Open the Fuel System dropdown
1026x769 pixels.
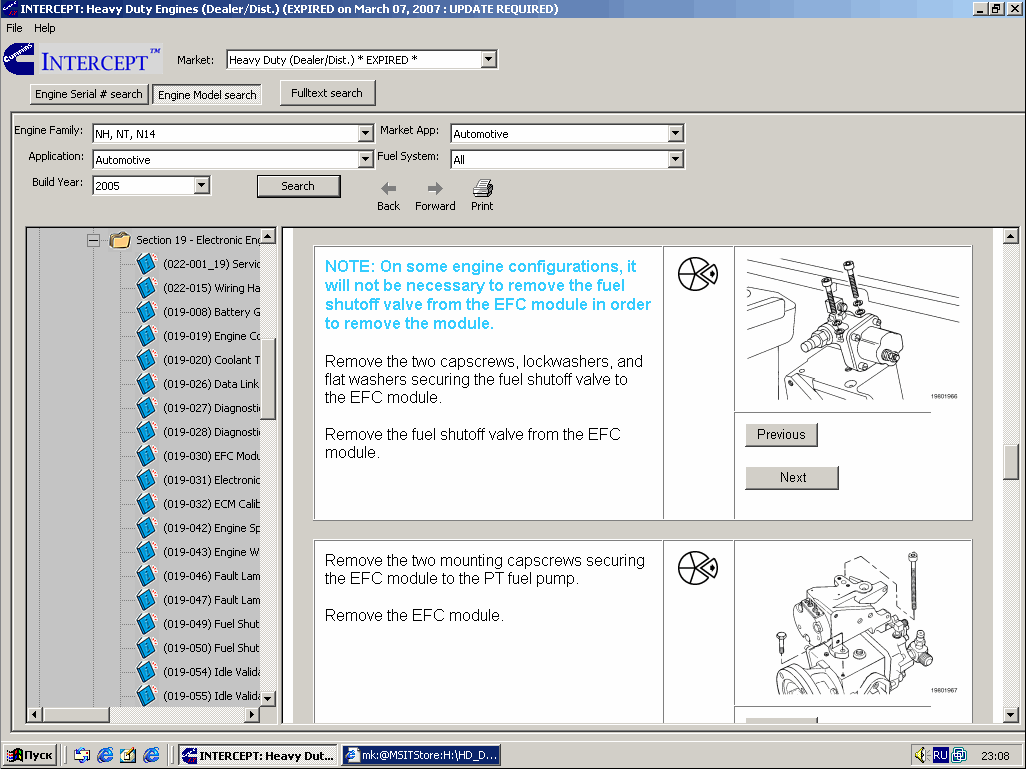coord(676,160)
